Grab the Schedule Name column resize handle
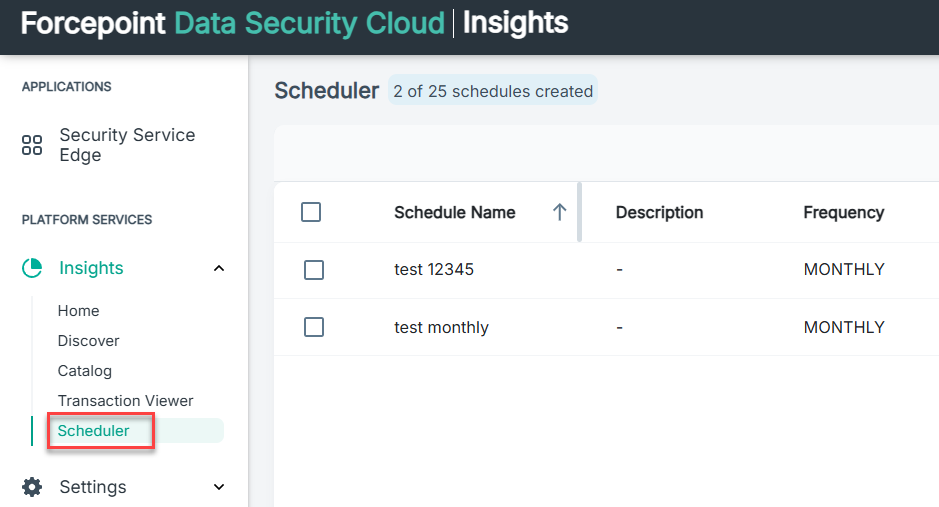 [x=579, y=212]
